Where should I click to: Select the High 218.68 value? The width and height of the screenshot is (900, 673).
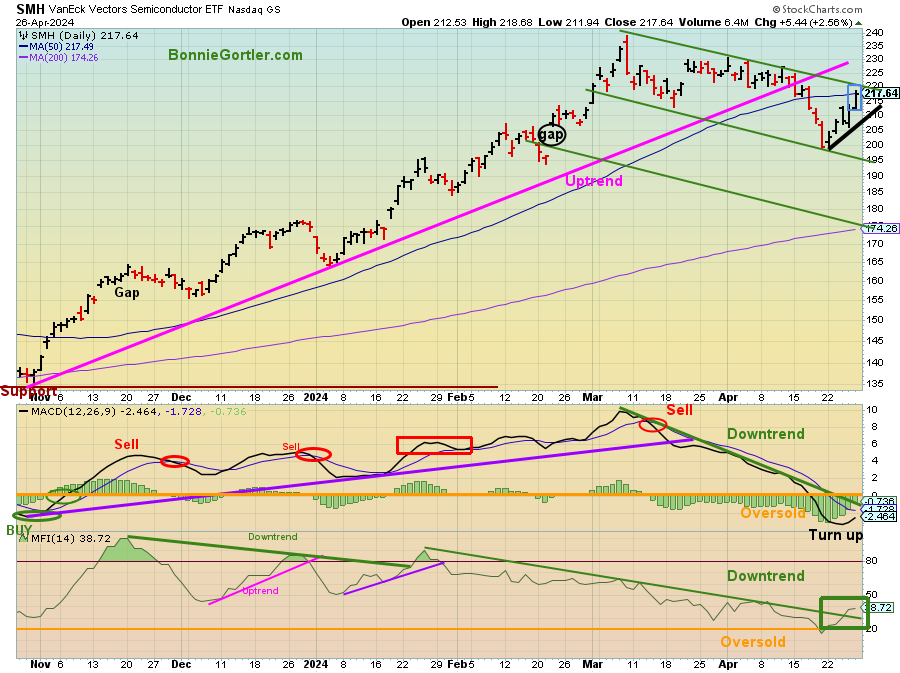[x=502, y=22]
